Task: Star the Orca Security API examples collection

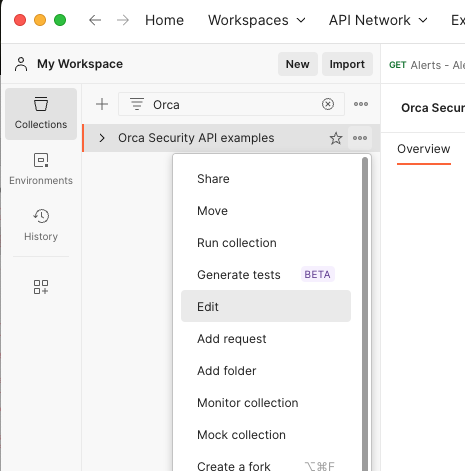Action: [336, 138]
